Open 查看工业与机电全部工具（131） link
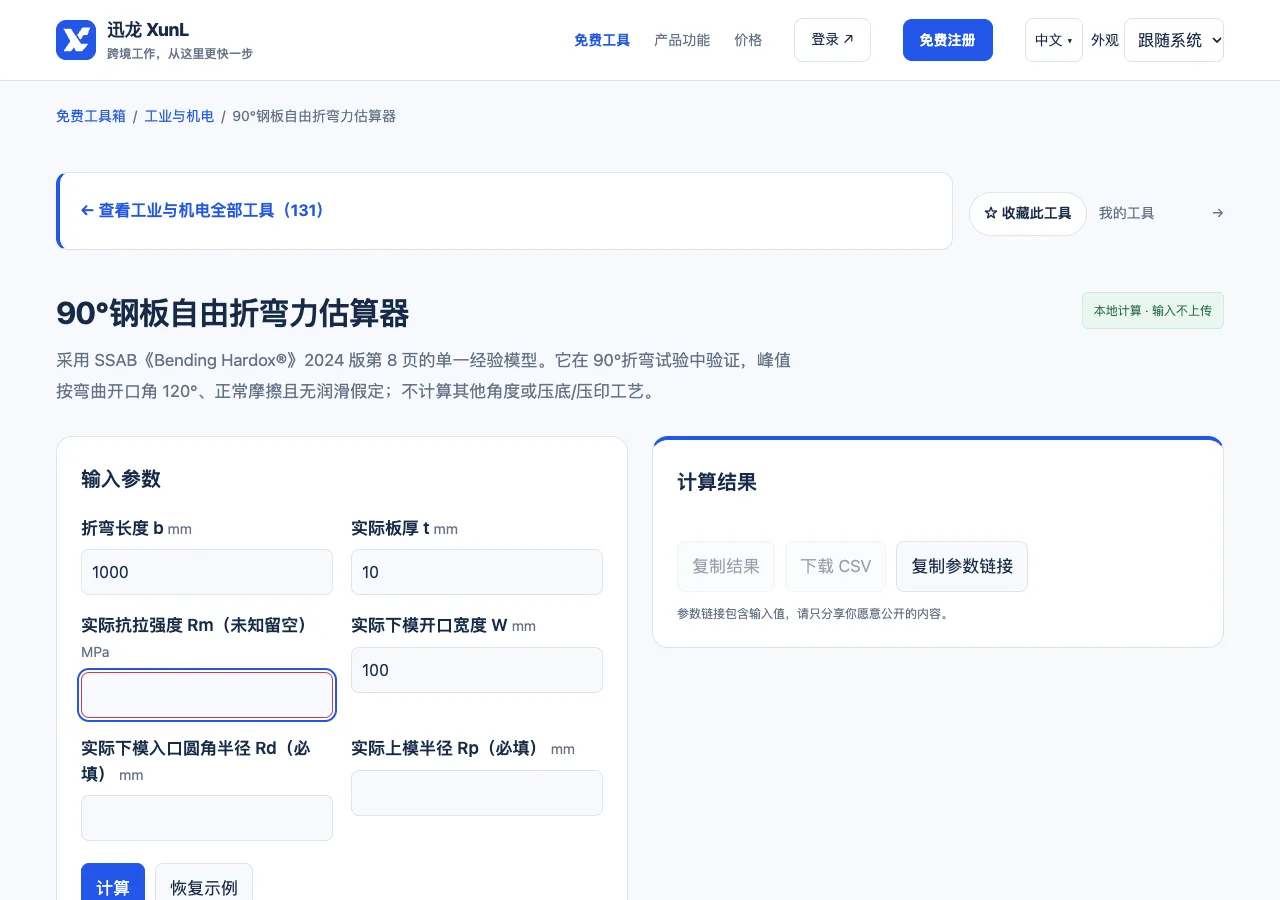This screenshot has width=1280, height=900. [202, 211]
